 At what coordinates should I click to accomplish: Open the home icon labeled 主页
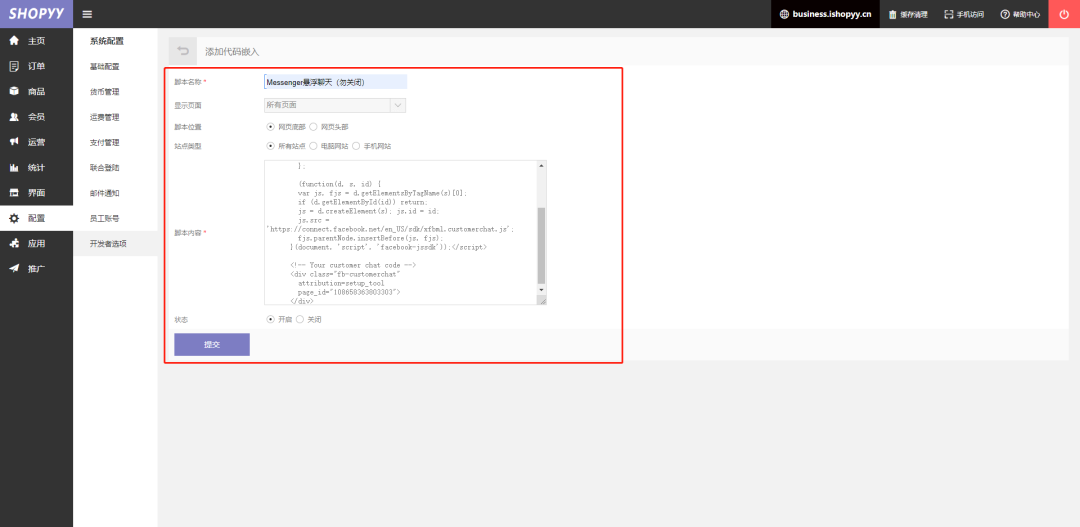click(x=14, y=41)
